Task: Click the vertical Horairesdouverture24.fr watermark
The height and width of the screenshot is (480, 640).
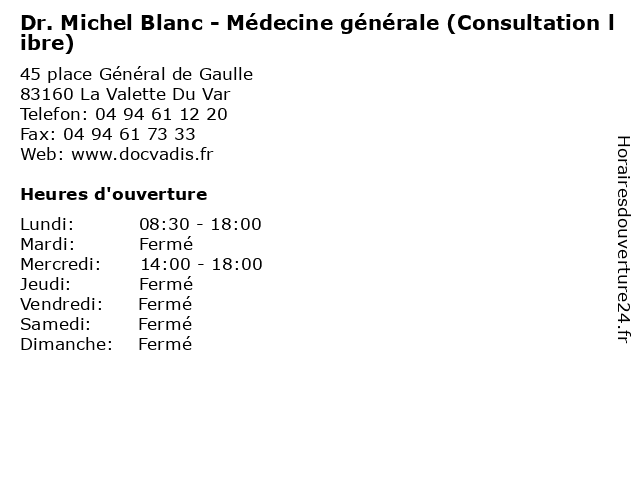Action: click(623, 240)
